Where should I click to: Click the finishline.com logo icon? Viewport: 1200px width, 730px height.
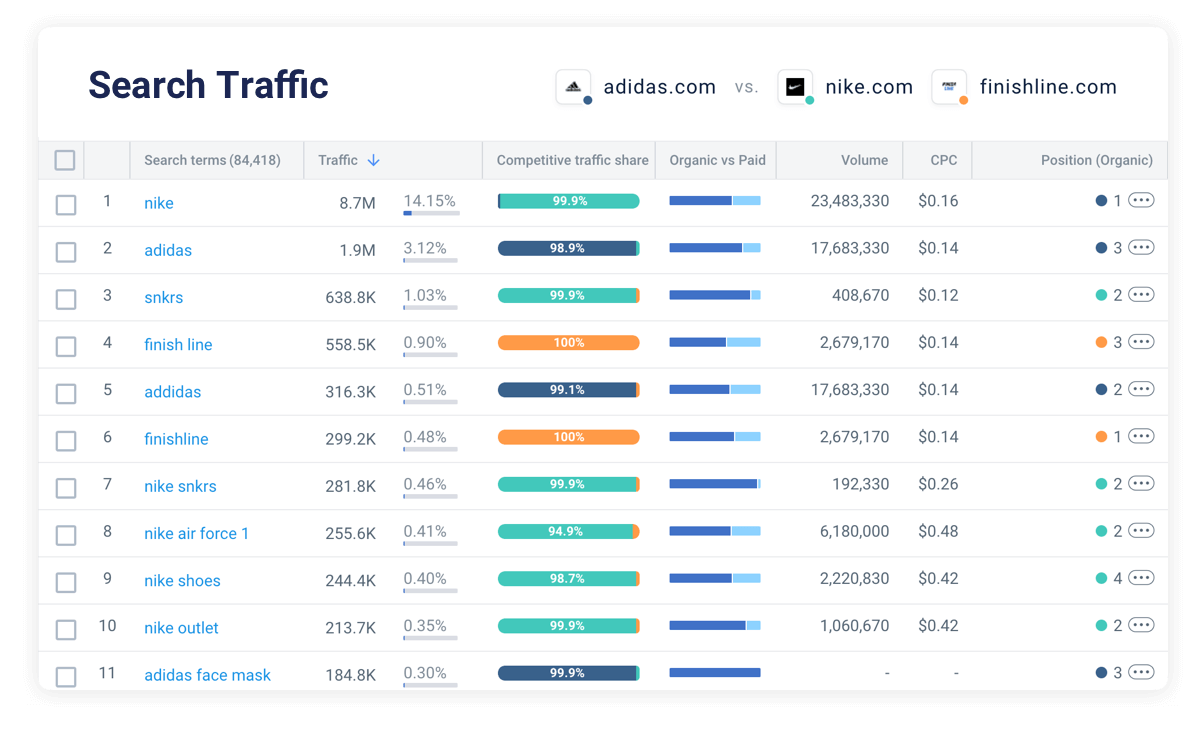pyautogui.click(x=947, y=87)
